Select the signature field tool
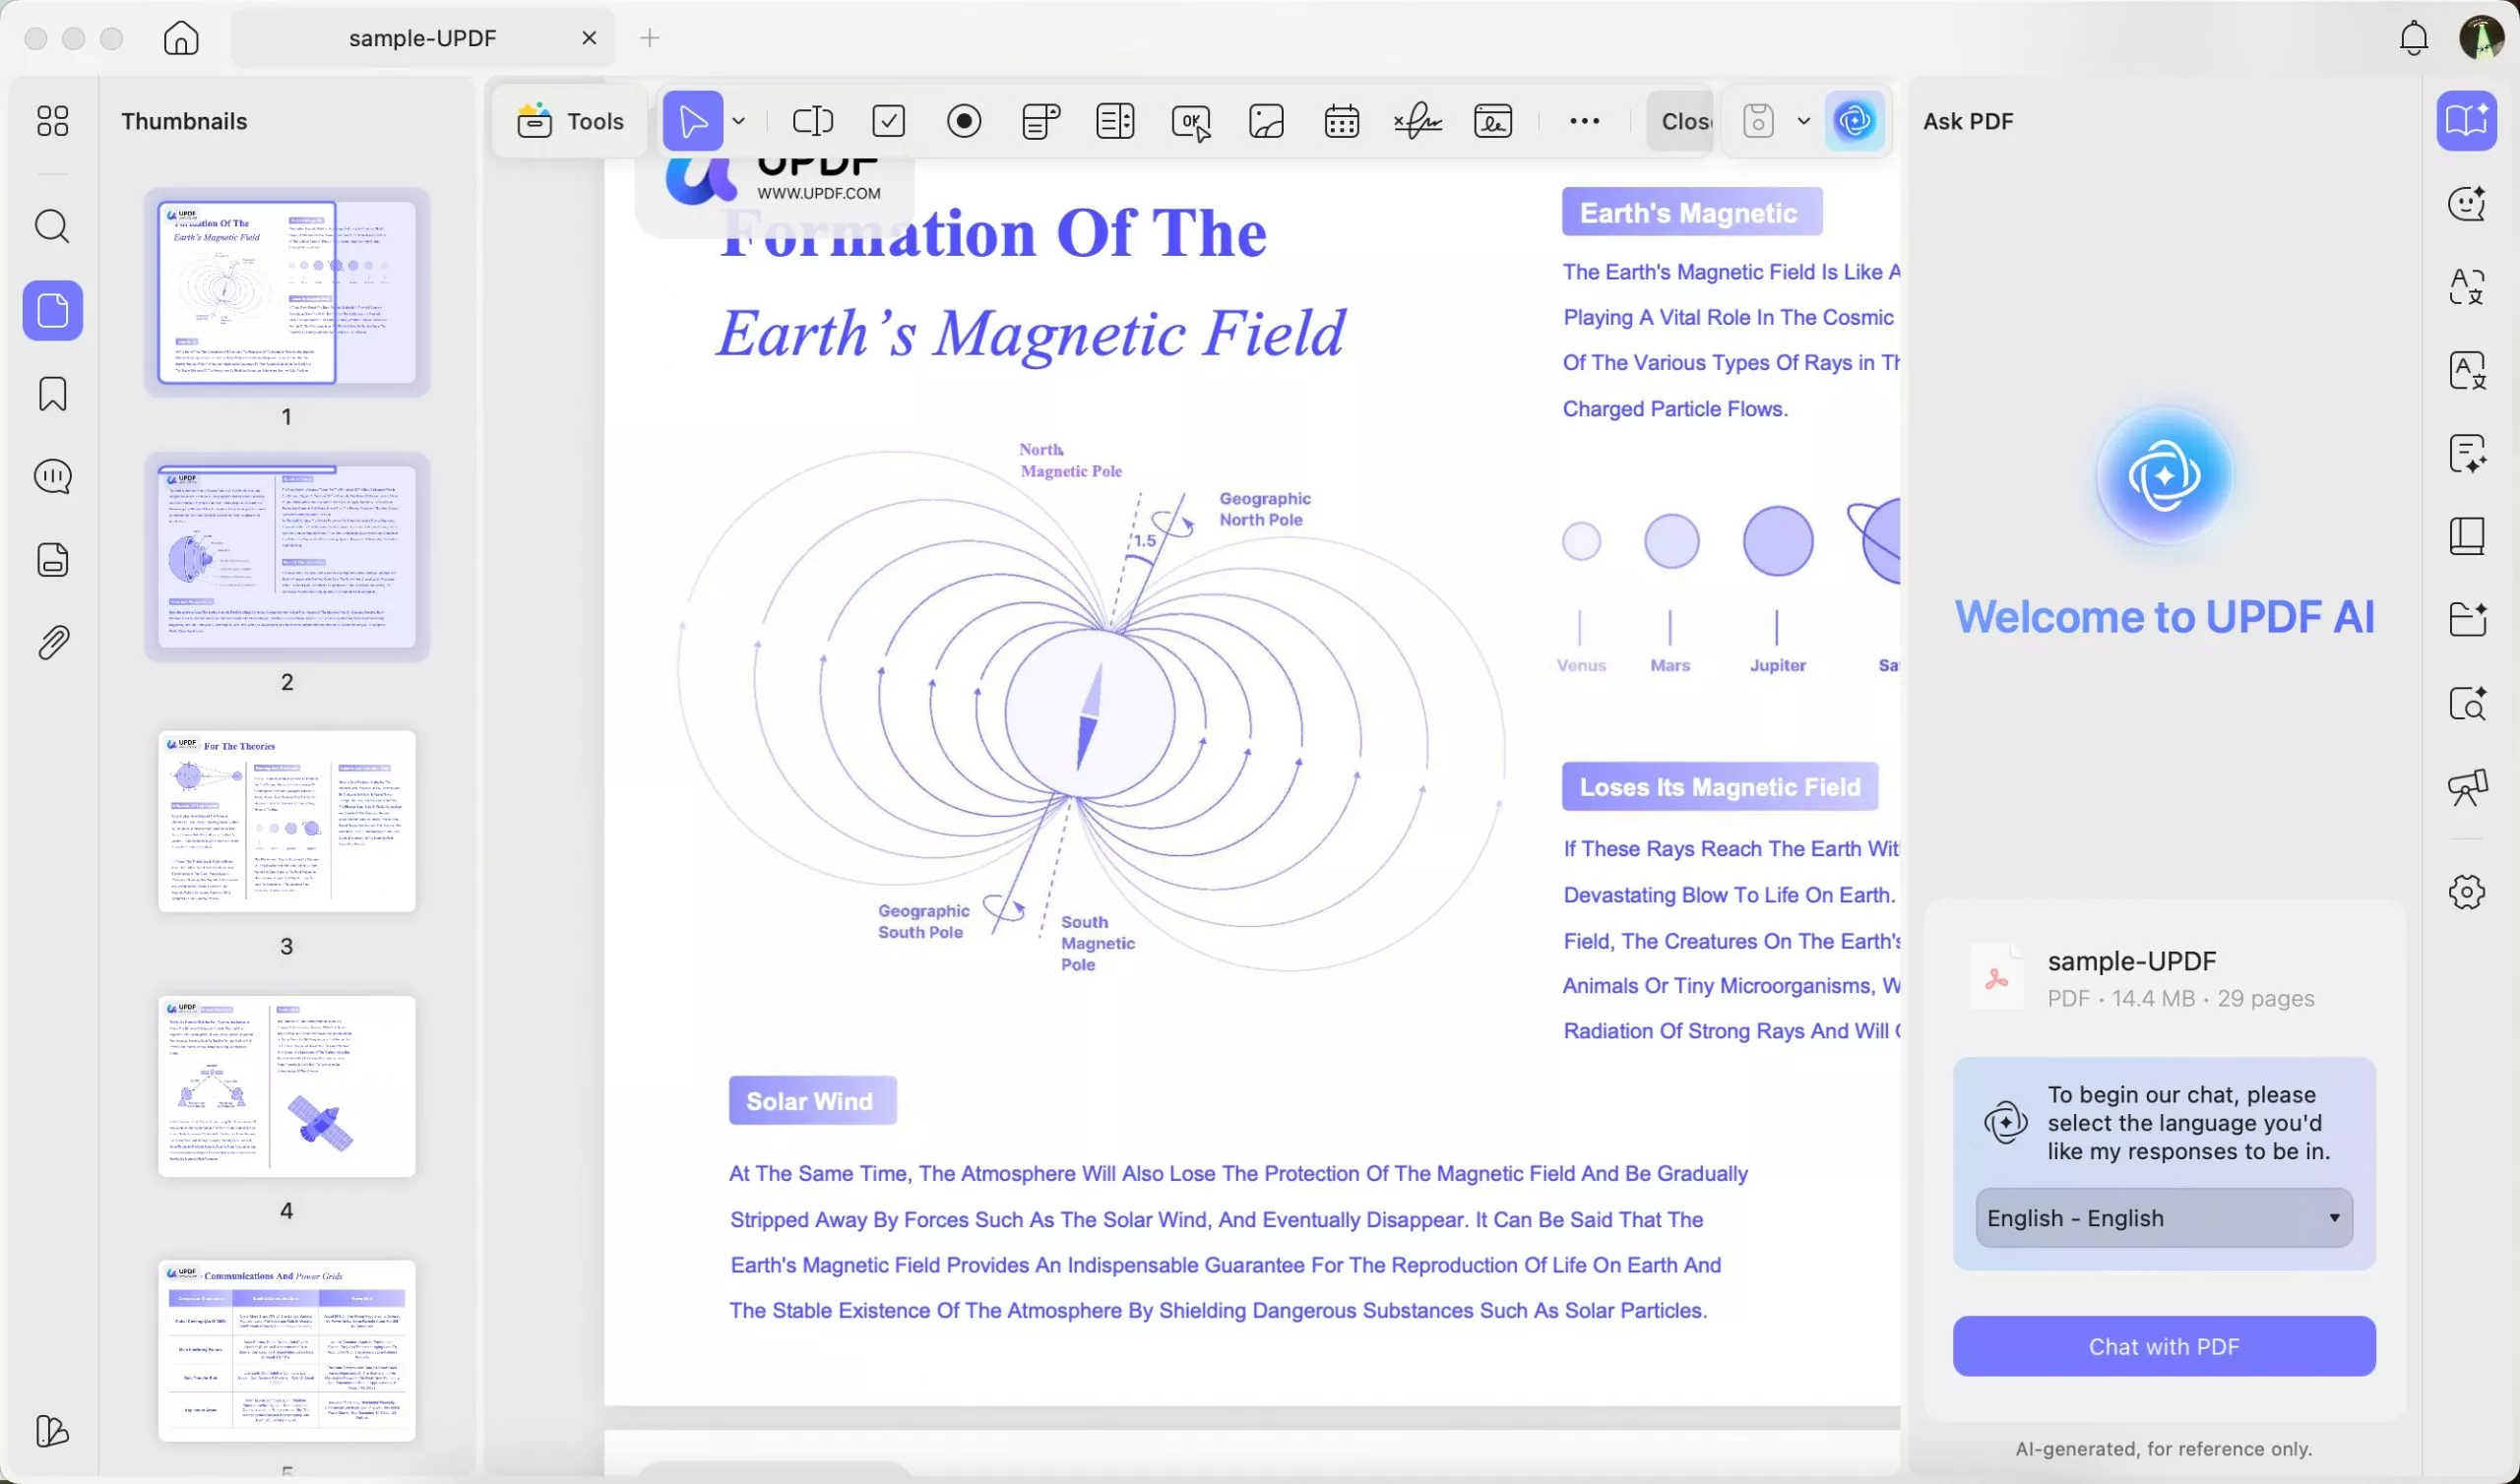The image size is (2520, 1484). [1417, 121]
